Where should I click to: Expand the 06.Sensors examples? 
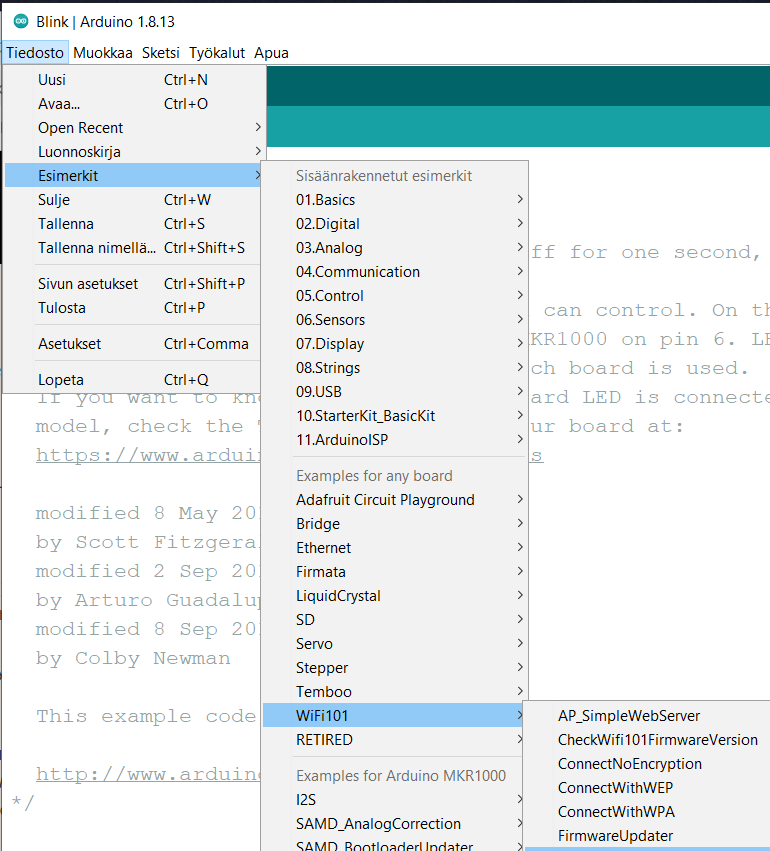pos(394,320)
